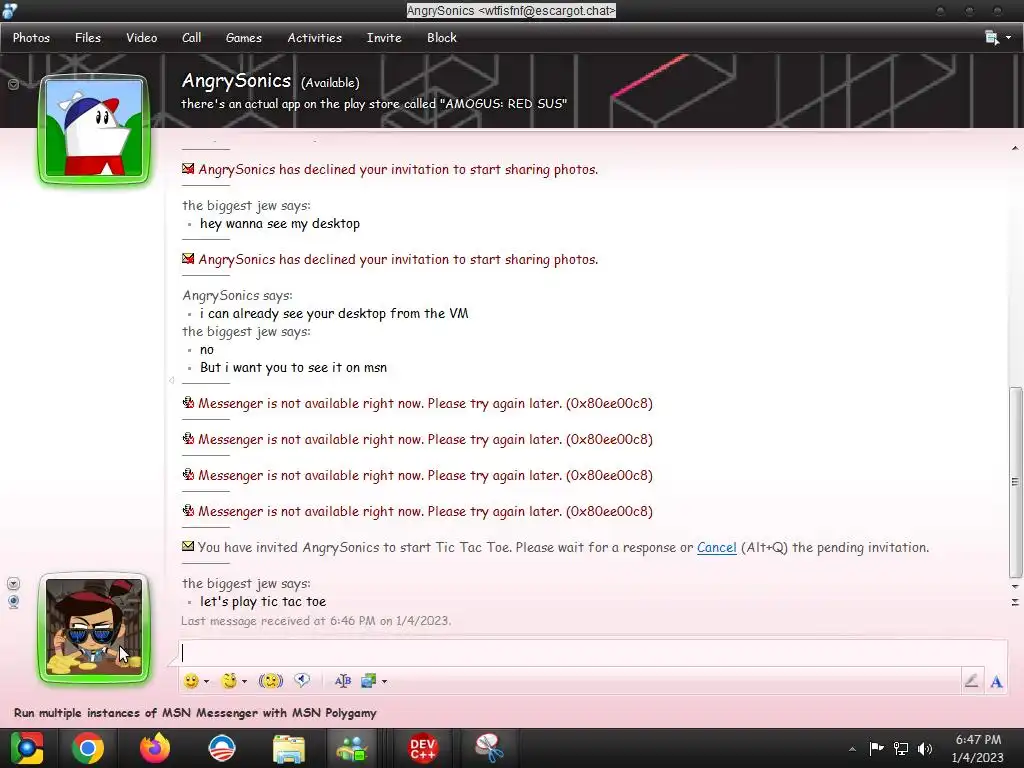
Task: Open Dev-C++ from the taskbar
Action: point(423,748)
